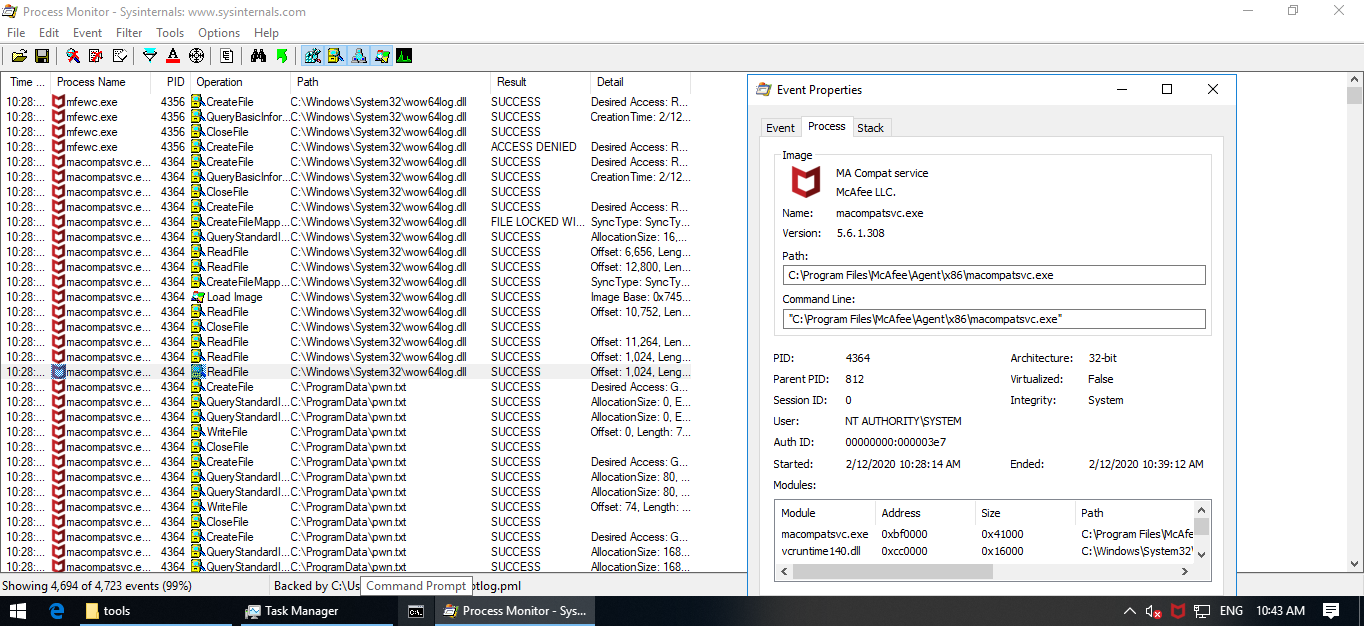The width and height of the screenshot is (1364, 626).
Task: Sort modules by the Address column header
Action: (x=924, y=513)
